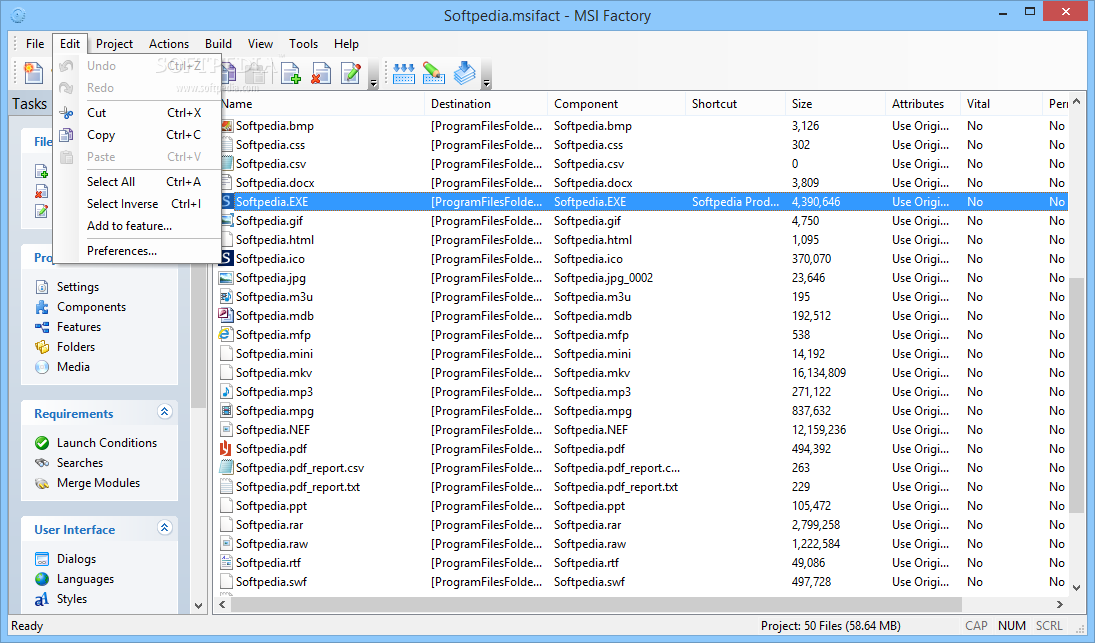Image resolution: width=1095 pixels, height=643 pixels.
Task: Click the Tasks pane scroll-down arrow
Action: tap(198, 605)
